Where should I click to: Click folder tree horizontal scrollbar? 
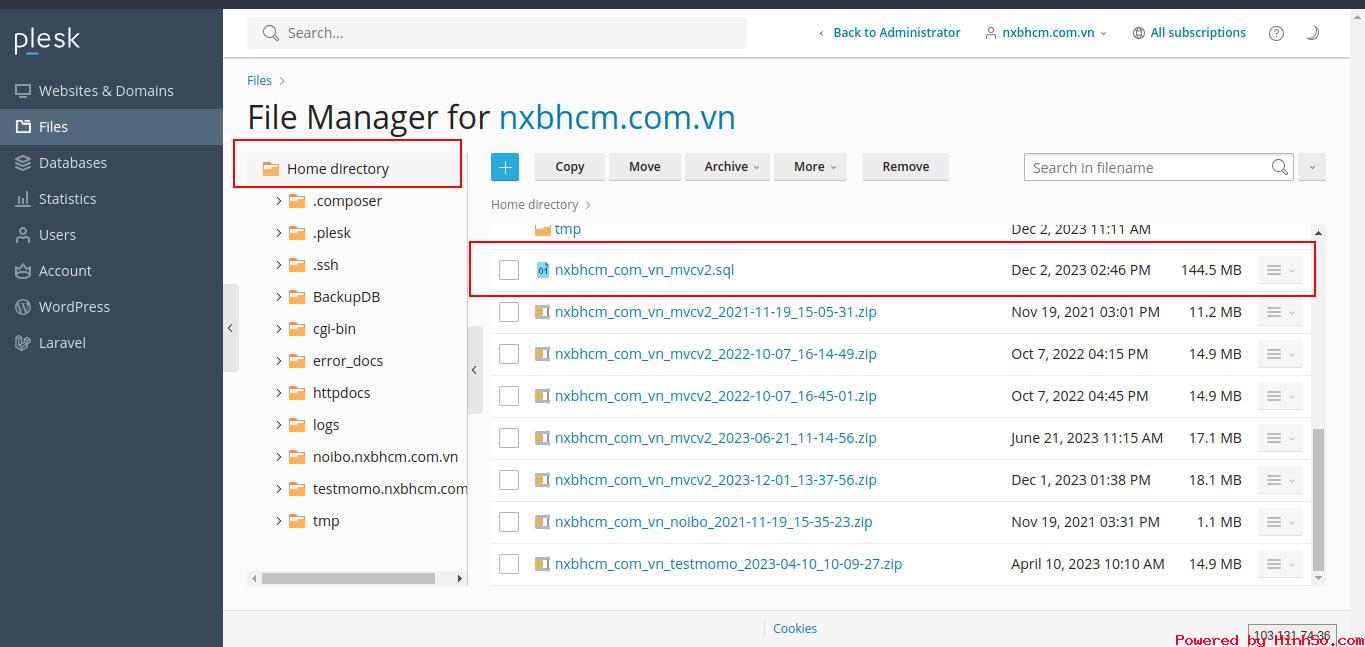[x=348, y=578]
